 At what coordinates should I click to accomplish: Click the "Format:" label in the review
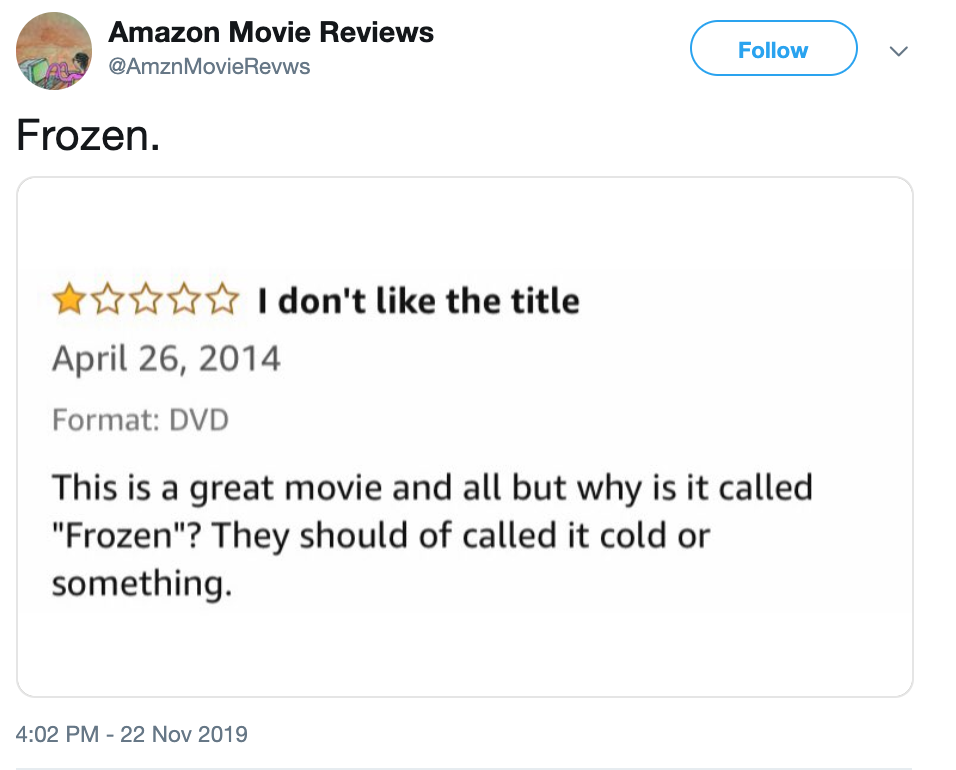coord(106,419)
